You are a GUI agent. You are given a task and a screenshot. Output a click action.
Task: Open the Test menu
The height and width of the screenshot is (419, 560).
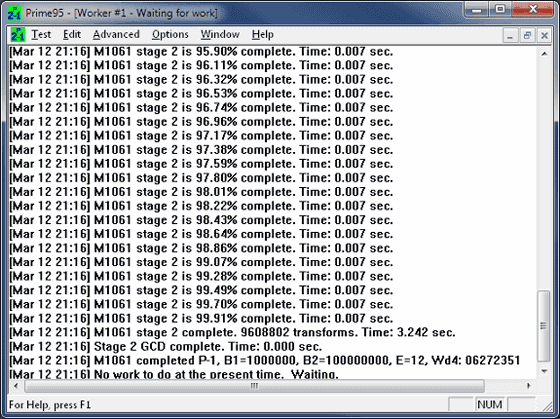point(41,35)
